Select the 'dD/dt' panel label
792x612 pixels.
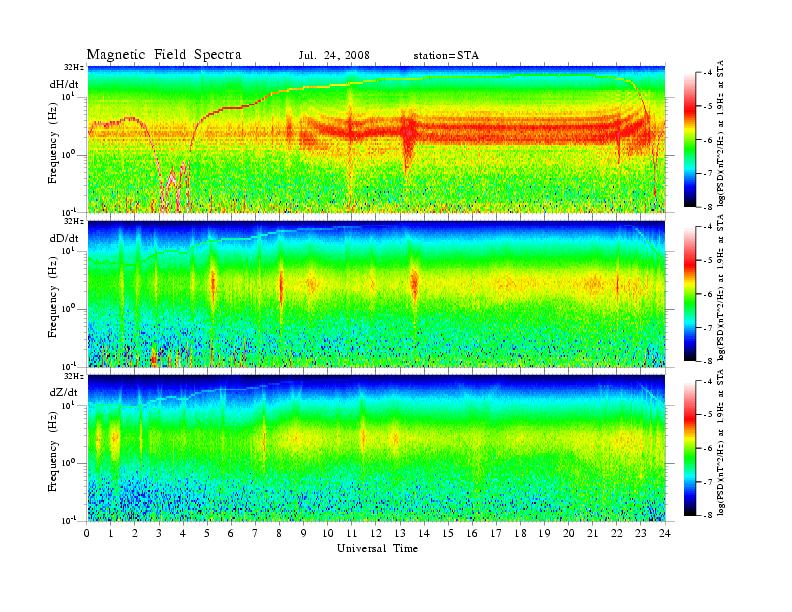click(x=64, y=238)
